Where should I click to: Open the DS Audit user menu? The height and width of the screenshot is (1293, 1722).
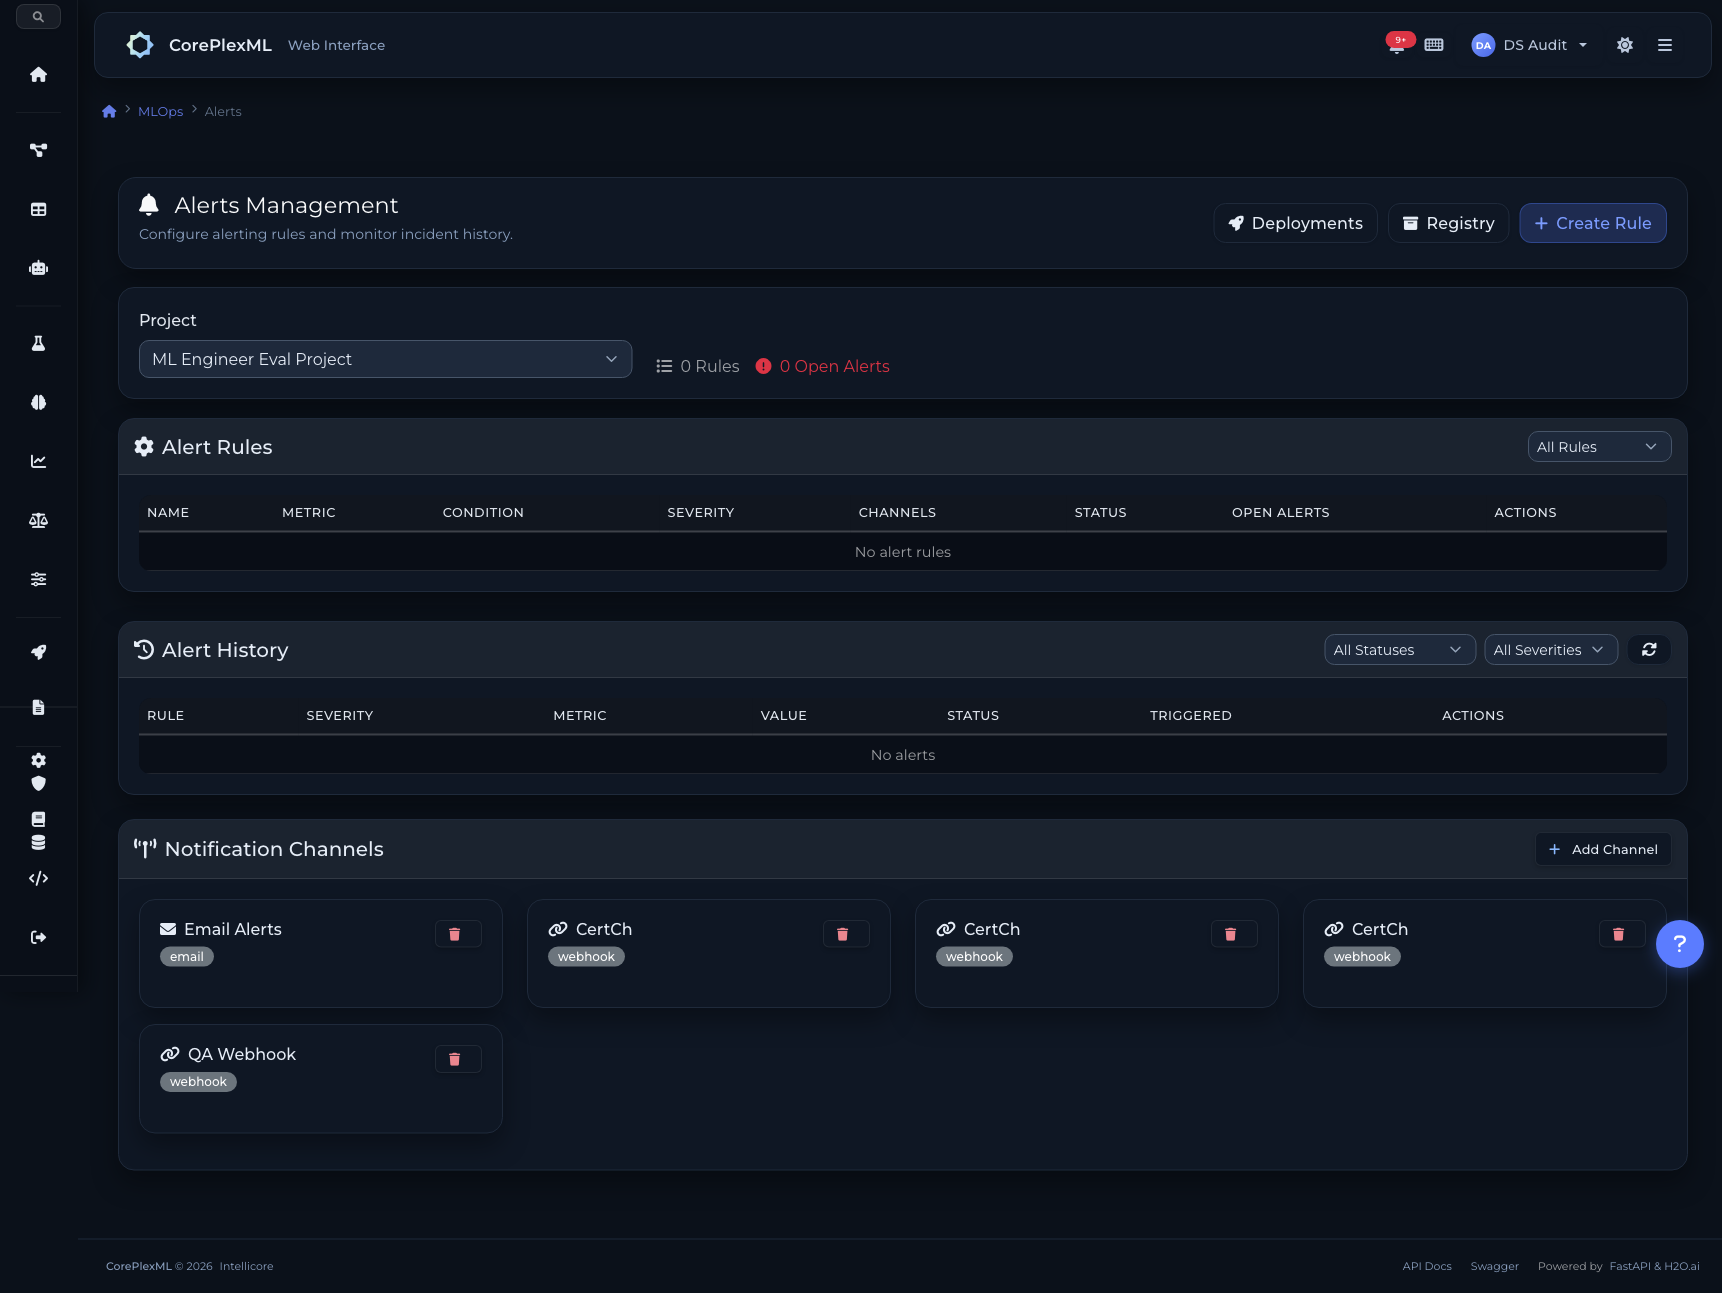coord(1529,45)
